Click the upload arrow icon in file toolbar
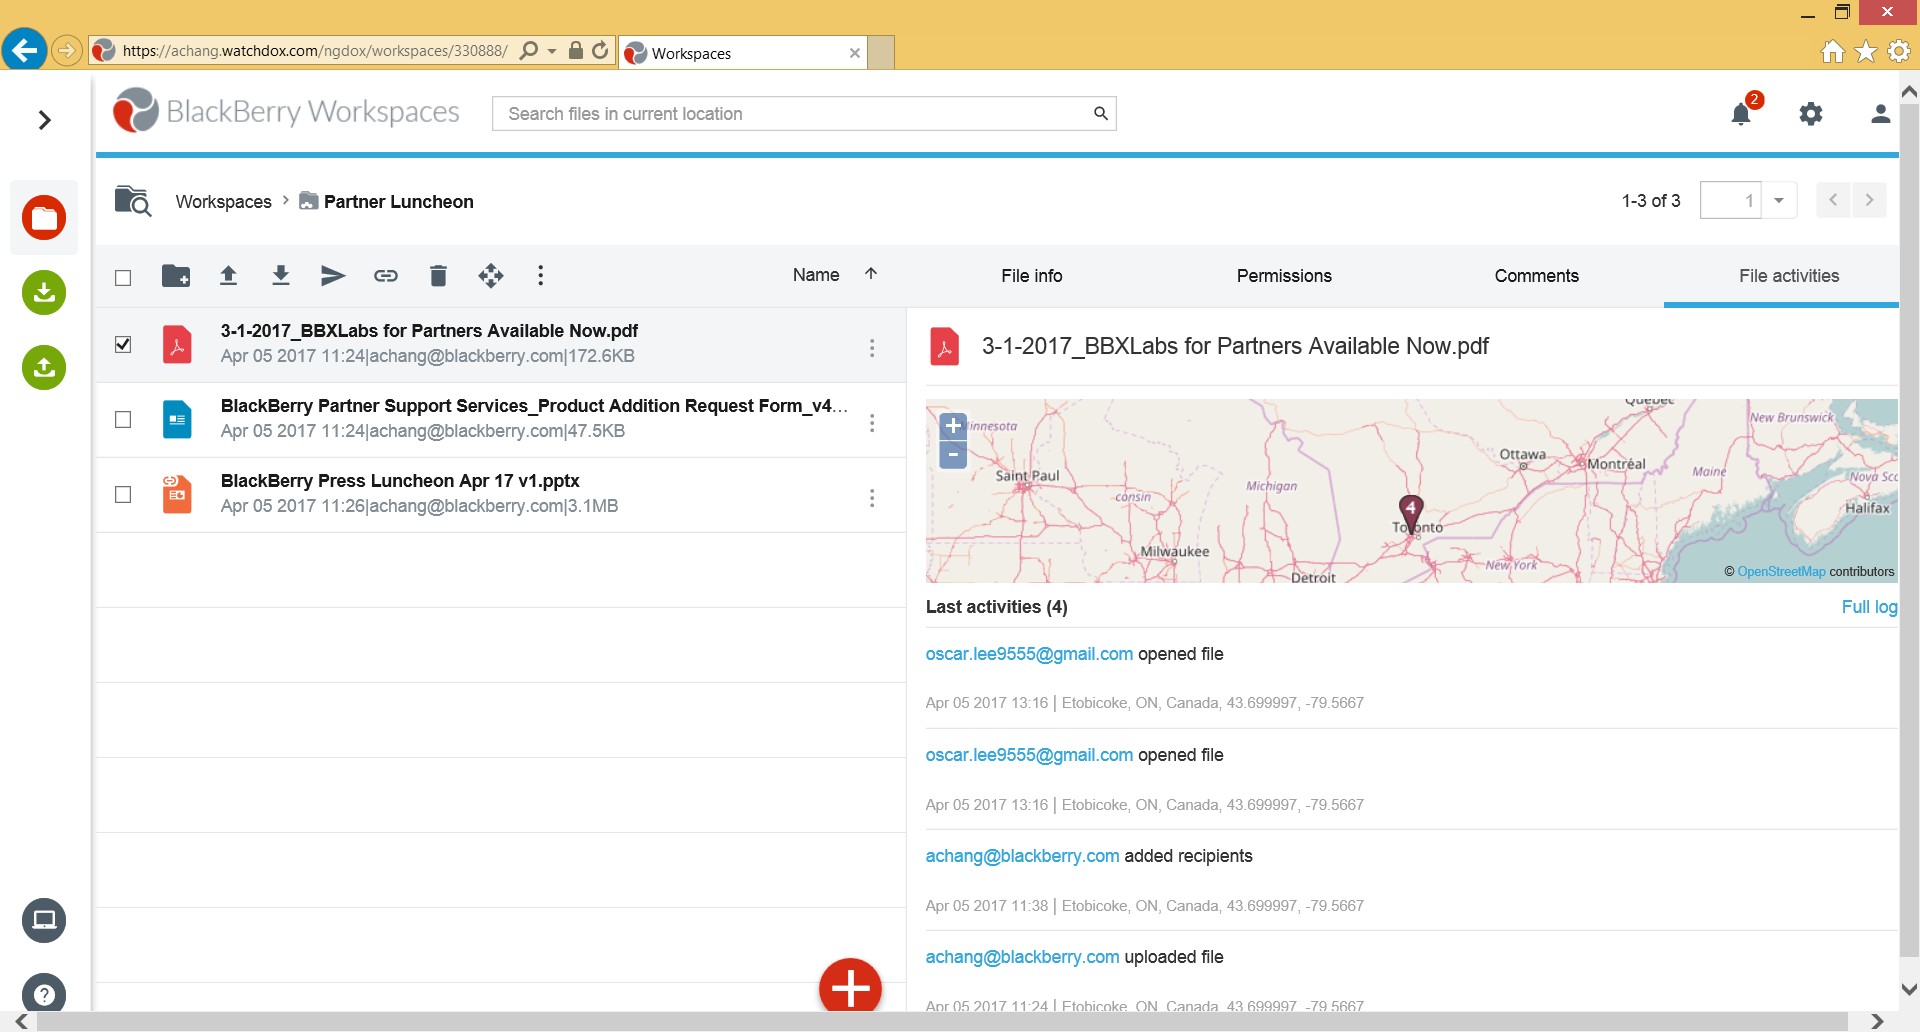This screenshot has height=1032, width=1920. tap(228, 276)
